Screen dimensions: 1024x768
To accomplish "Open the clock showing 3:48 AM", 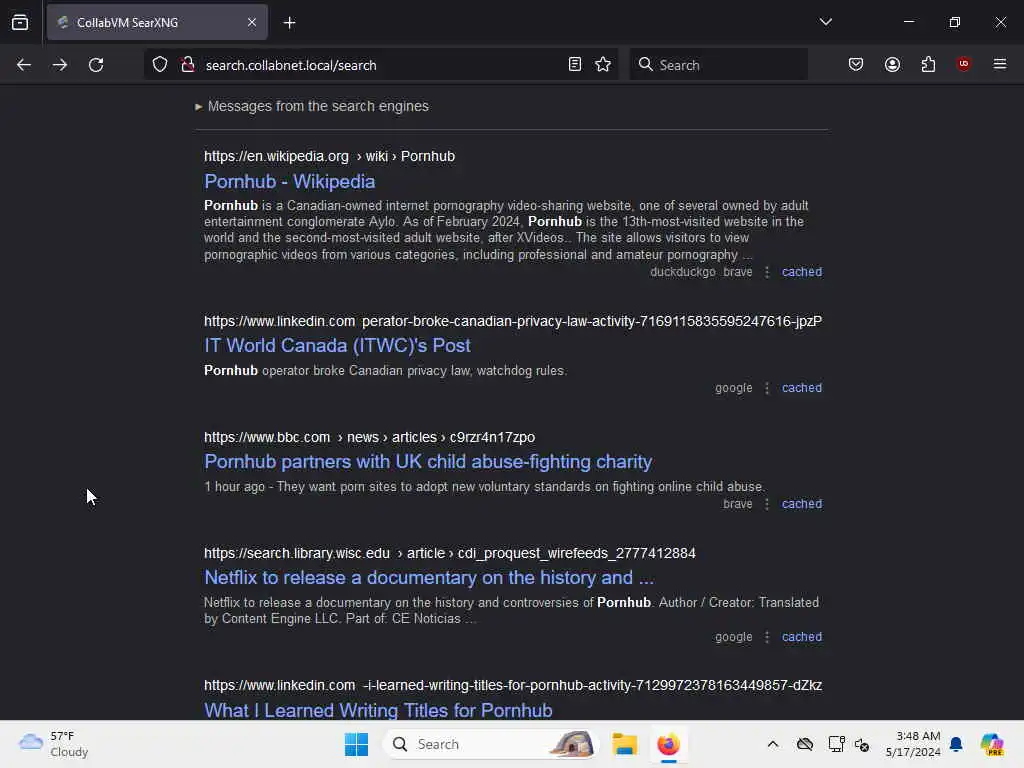I will (x=913, y=744).
